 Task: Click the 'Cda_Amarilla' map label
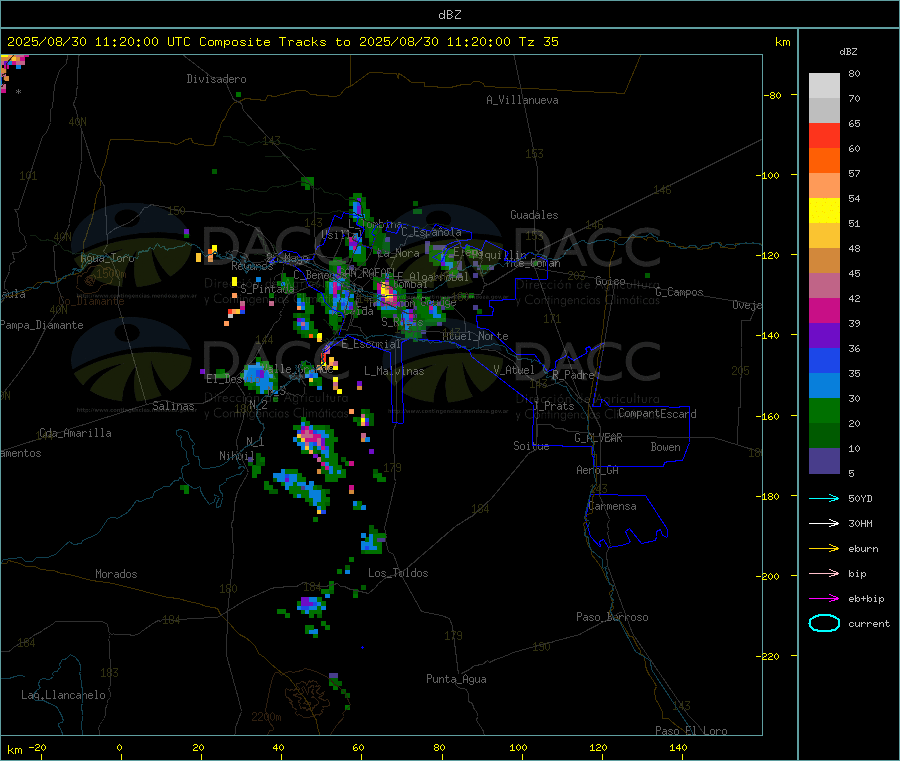click(75, 433)
